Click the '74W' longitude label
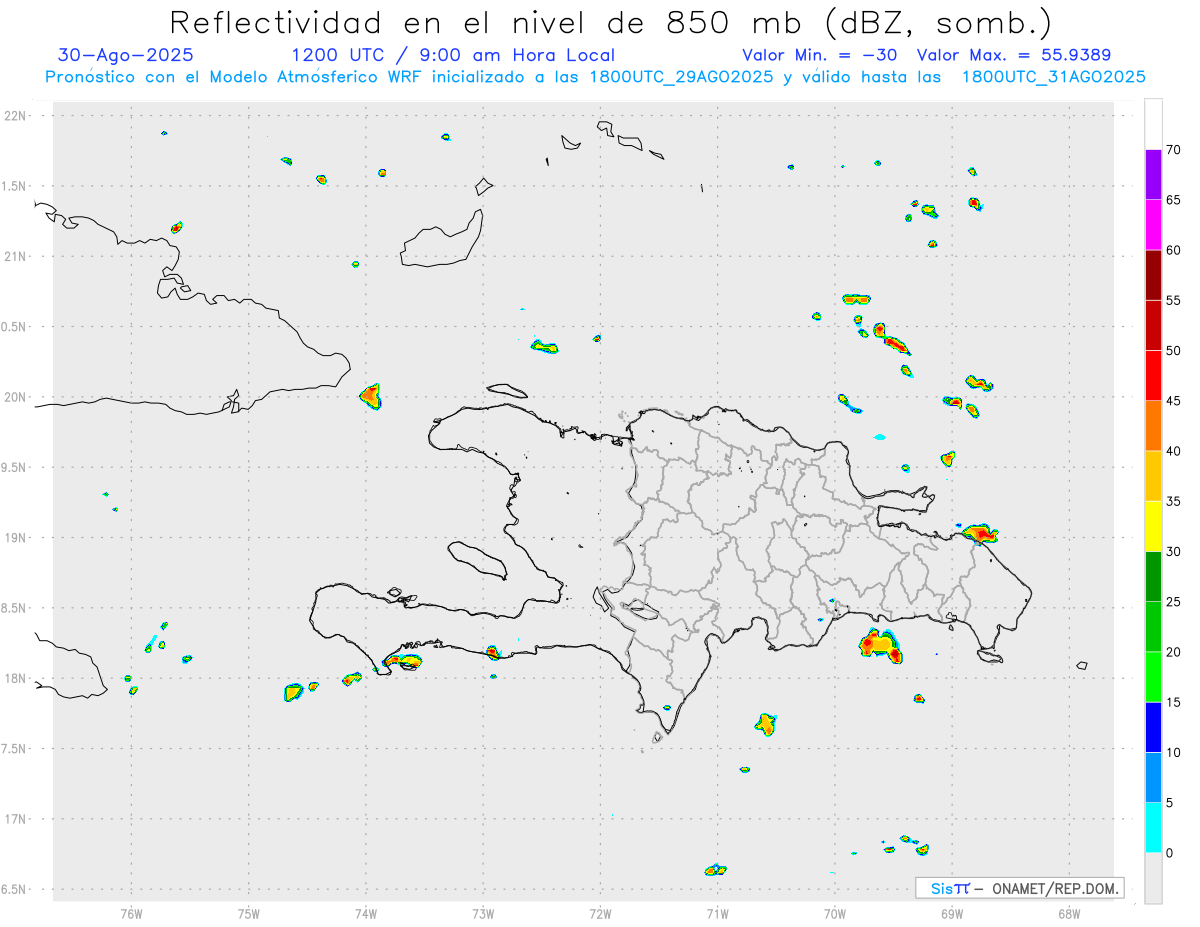The width and height of the screenshot is (1200, 927). [365, 913]
